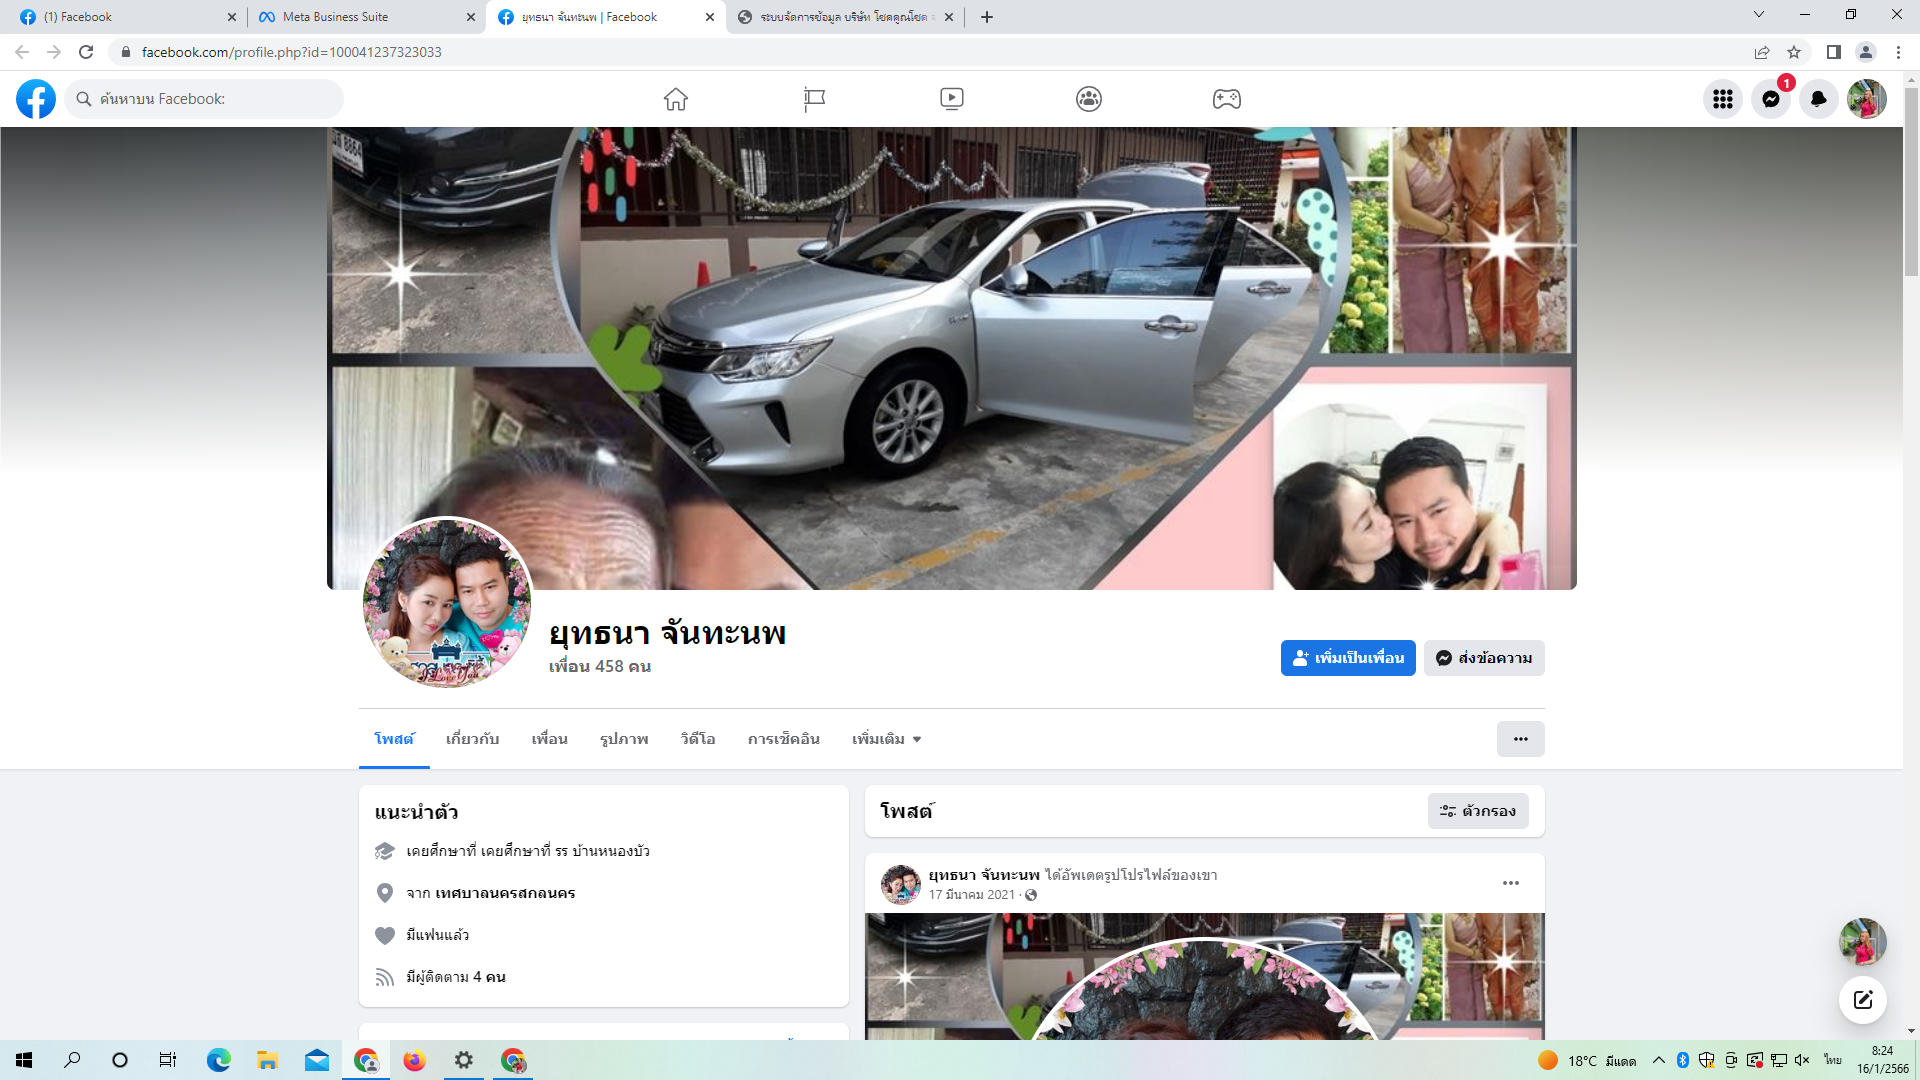Open Firefox from the Windows taskbar
The image size is (1920, 1080).
click(x=414, y=1060)
